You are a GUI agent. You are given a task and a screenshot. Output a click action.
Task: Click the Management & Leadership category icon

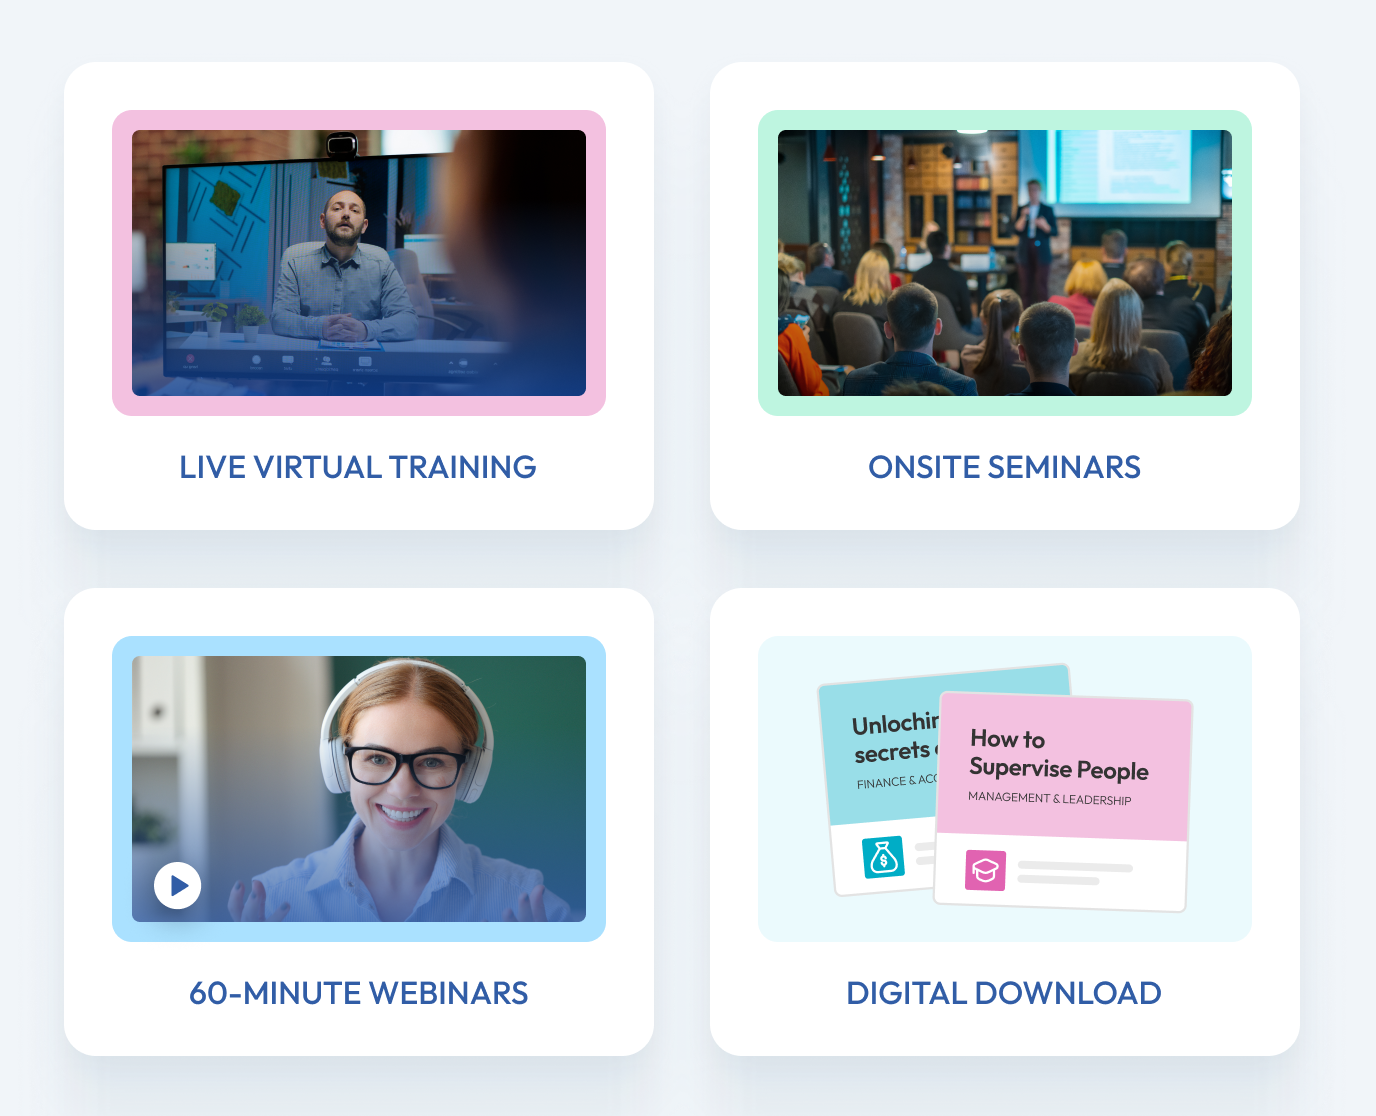point(984,871)
